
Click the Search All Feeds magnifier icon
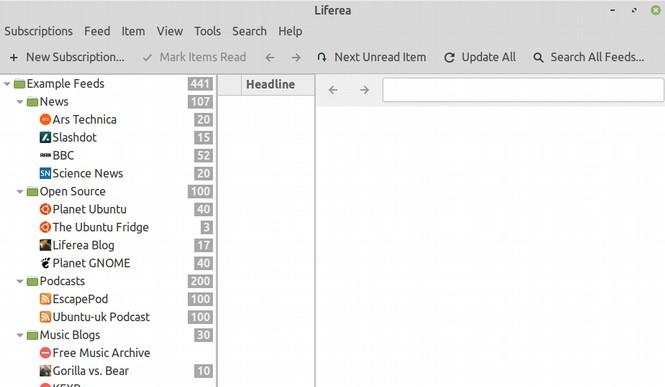(538, 57)
